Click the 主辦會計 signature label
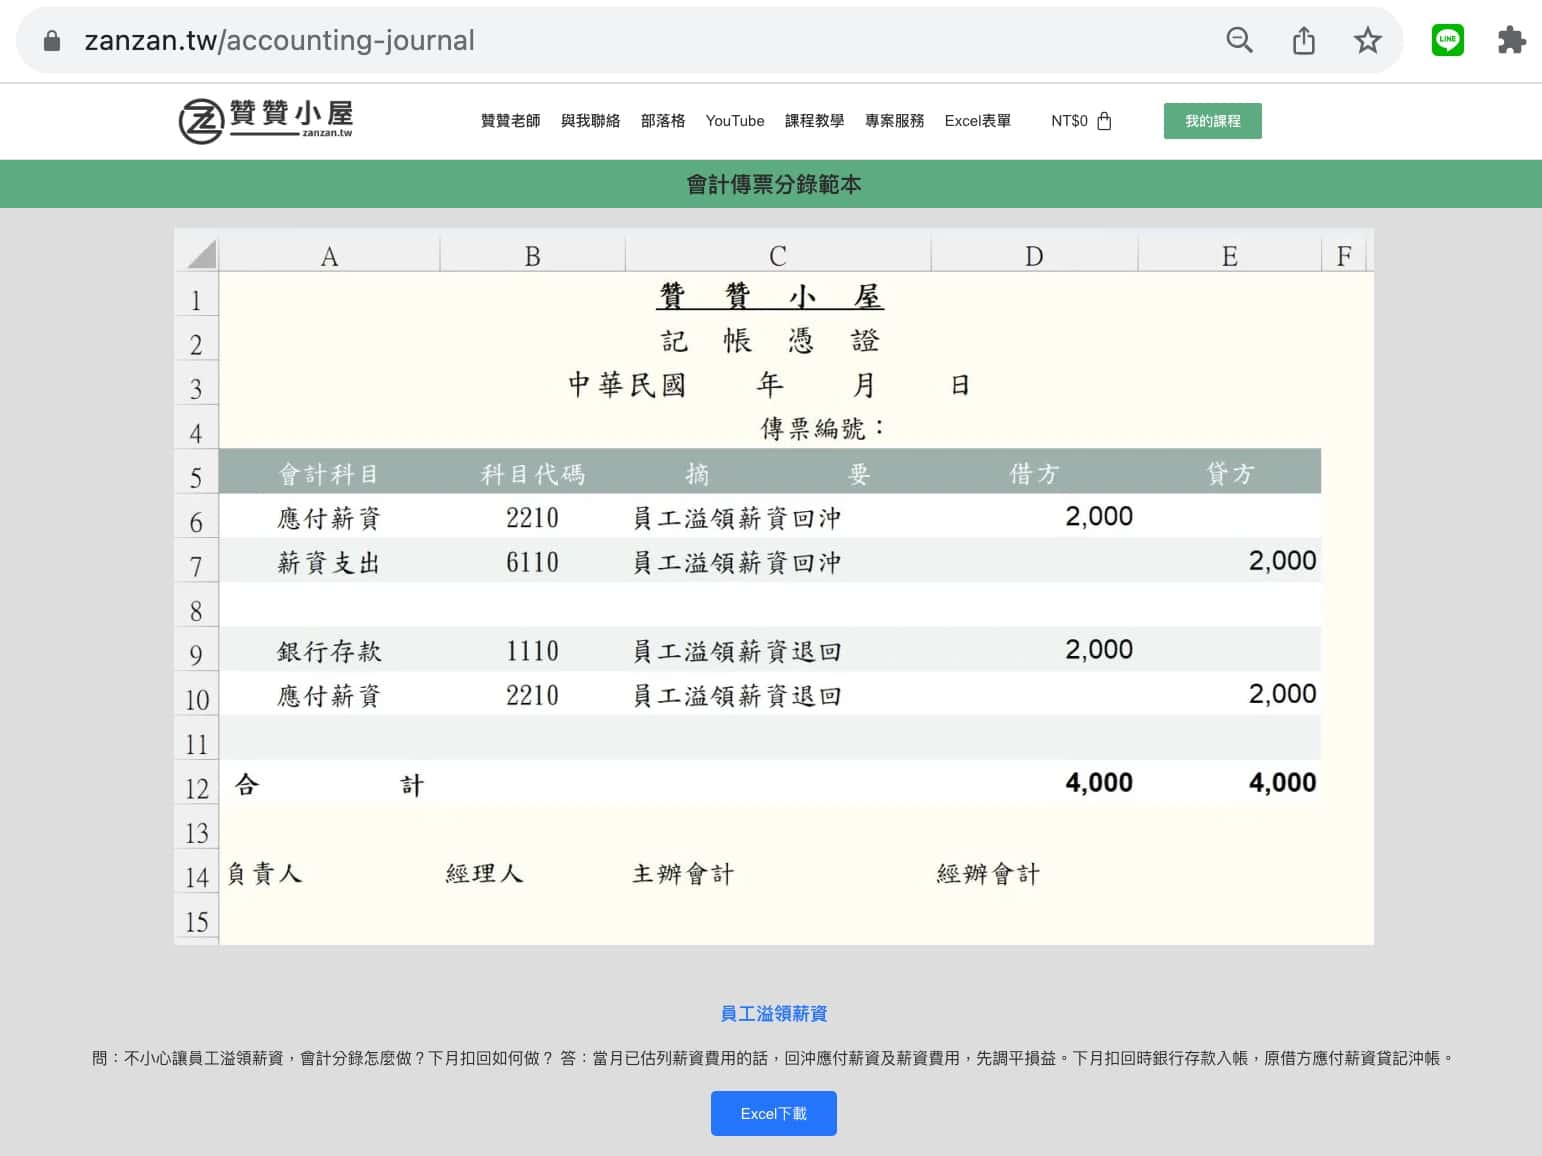 click(x=683, y=873)
